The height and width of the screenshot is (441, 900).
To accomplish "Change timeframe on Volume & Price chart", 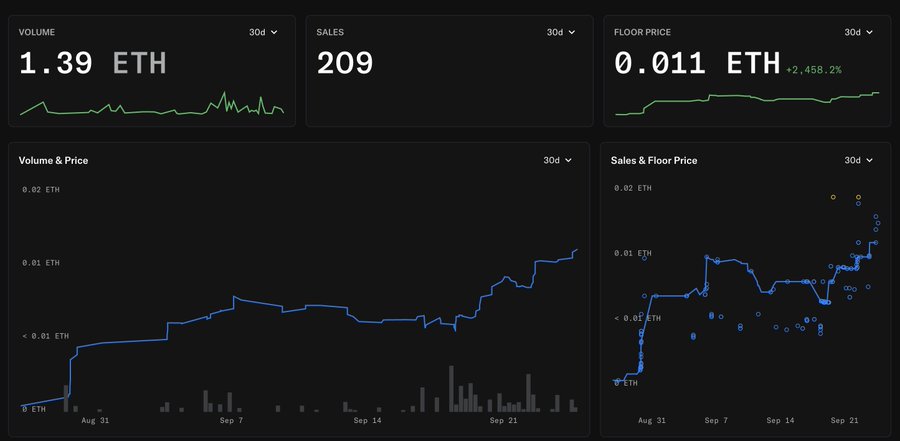I will pyautogui.click(x=557, y=160).
